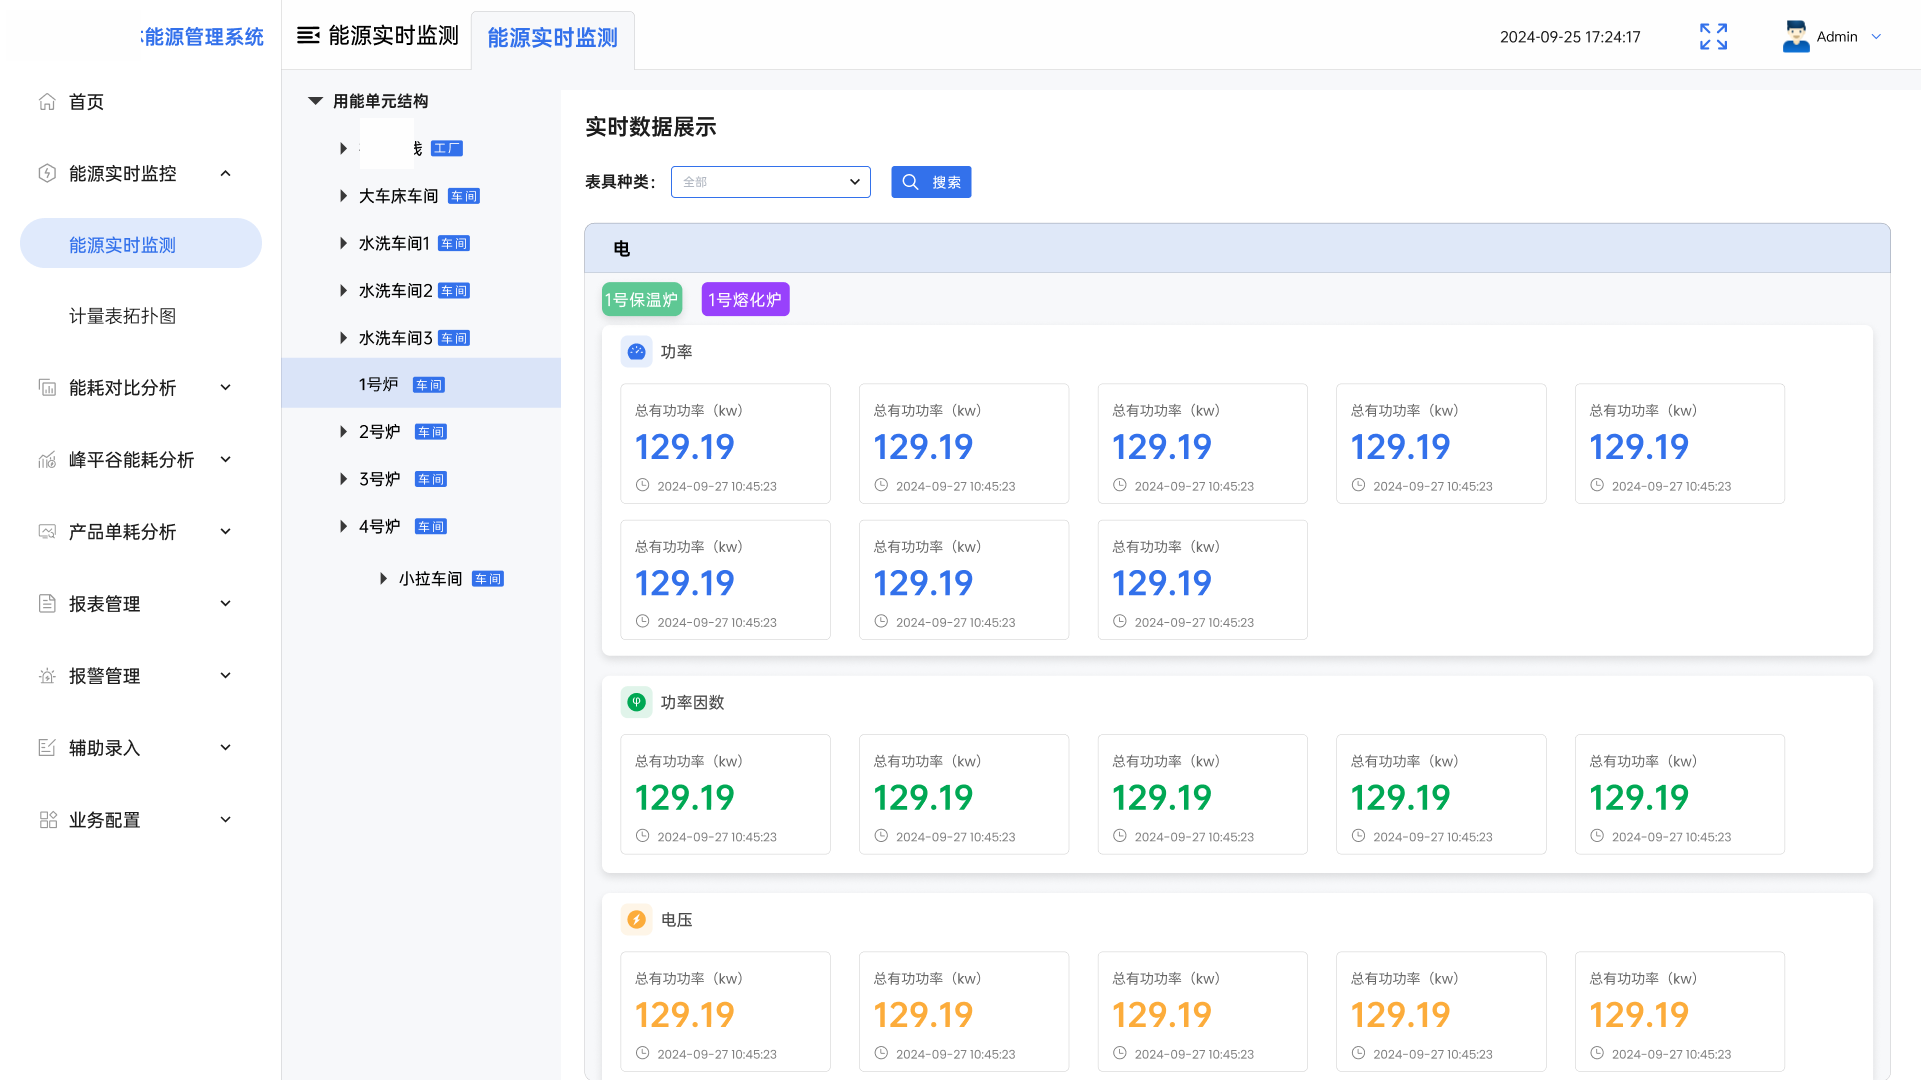Click the green 功率因数 section icon
The height and width of the screenshot is (1080, 1921).
[636, 703]
